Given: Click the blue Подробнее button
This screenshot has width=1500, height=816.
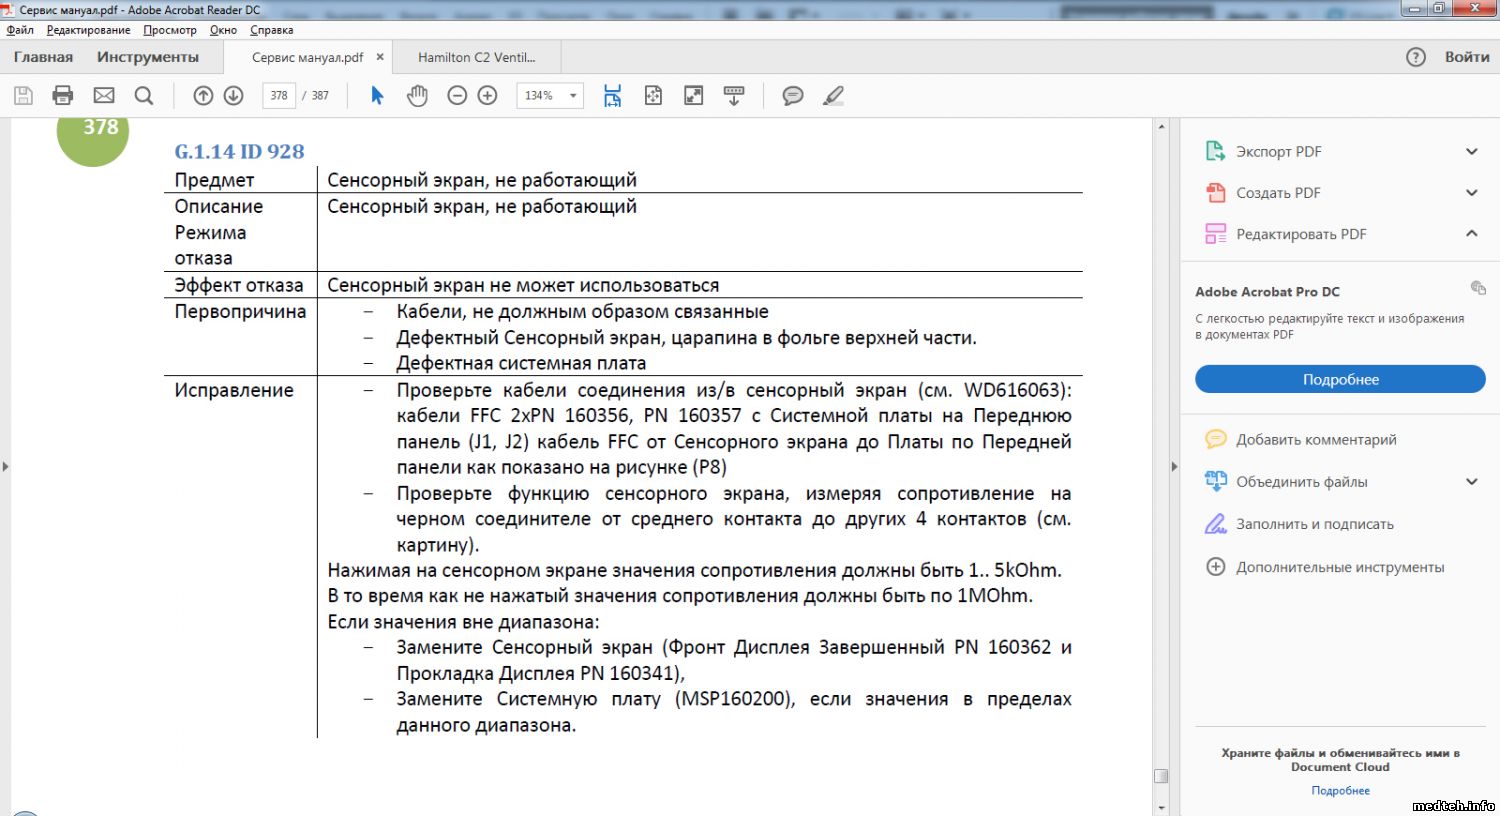Looking at the screenshot, I should 1340,380.
